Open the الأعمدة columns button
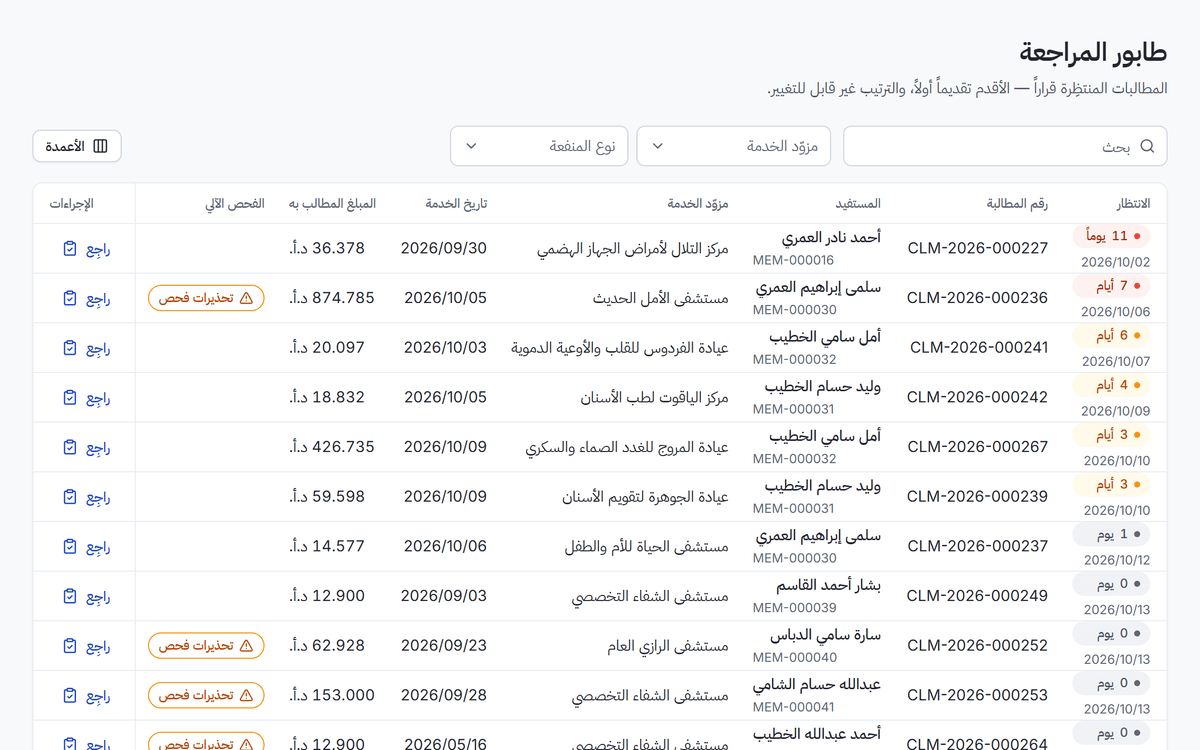This screenshot has width=1200, height=750. (77, 146)
